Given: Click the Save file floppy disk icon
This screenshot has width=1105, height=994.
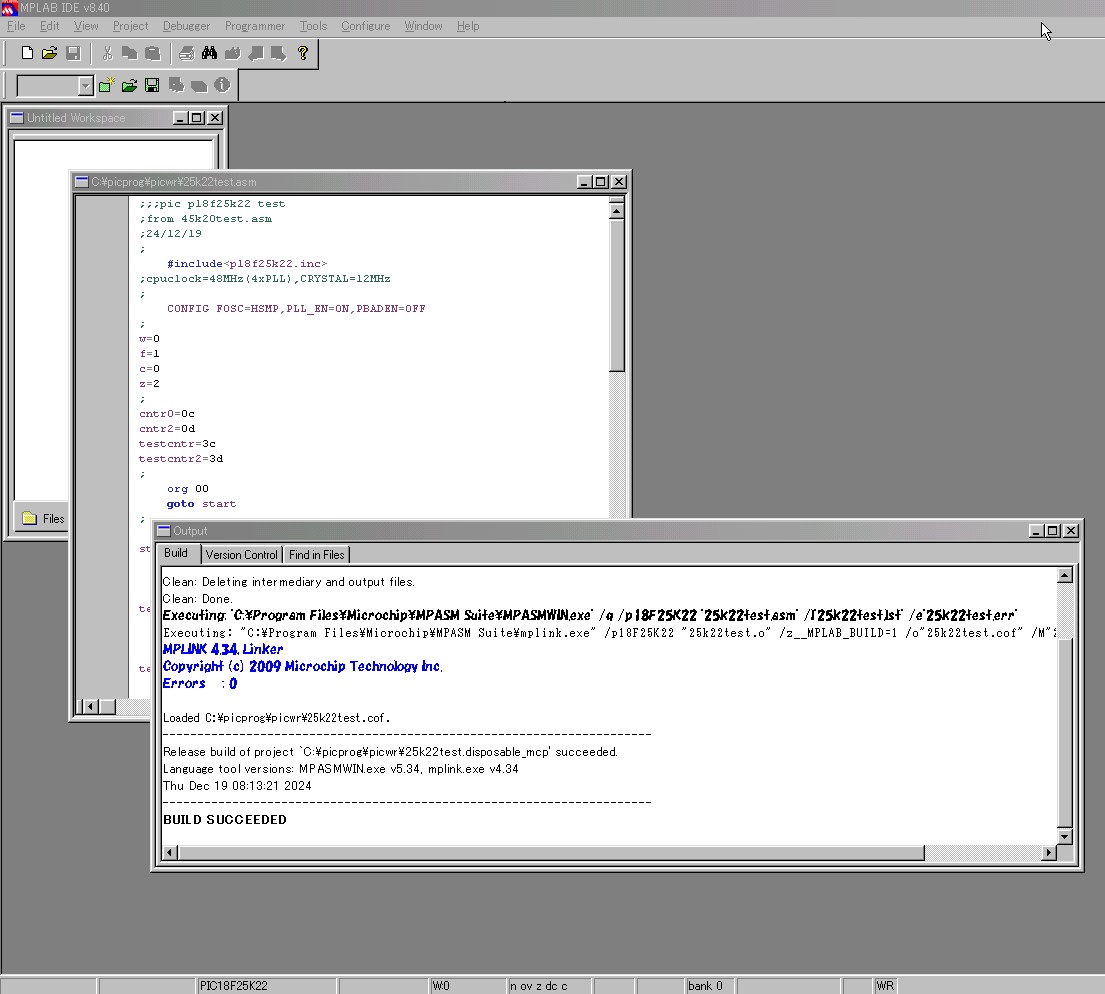Looking at the screenshot, I should (x=73, y=53).
